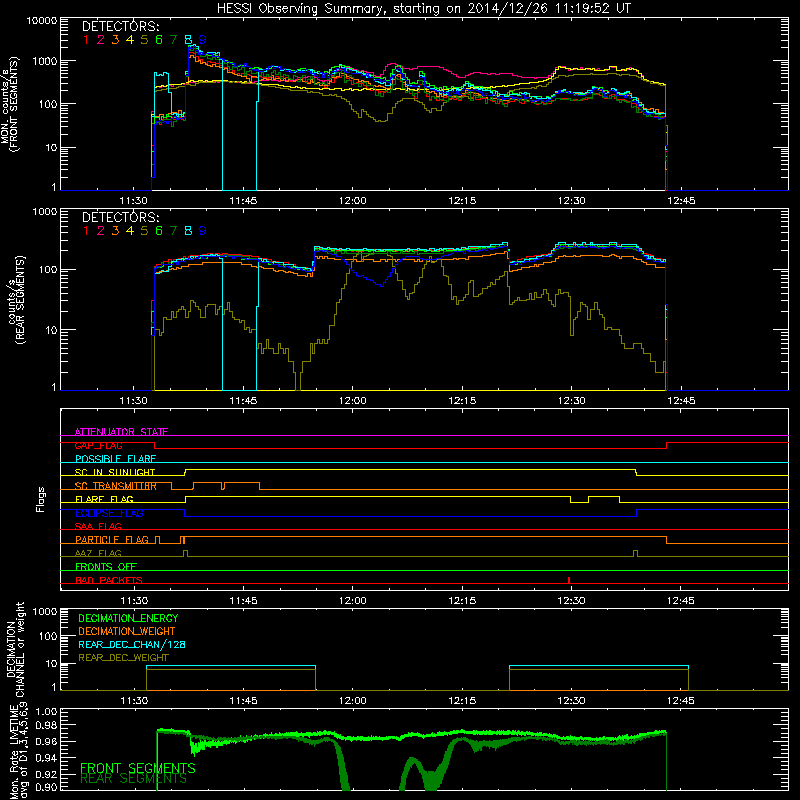The height and width of the screenshot is (800, 800).
Task: Select blue detector 9 in front segments legend
Action: [203, 40]
